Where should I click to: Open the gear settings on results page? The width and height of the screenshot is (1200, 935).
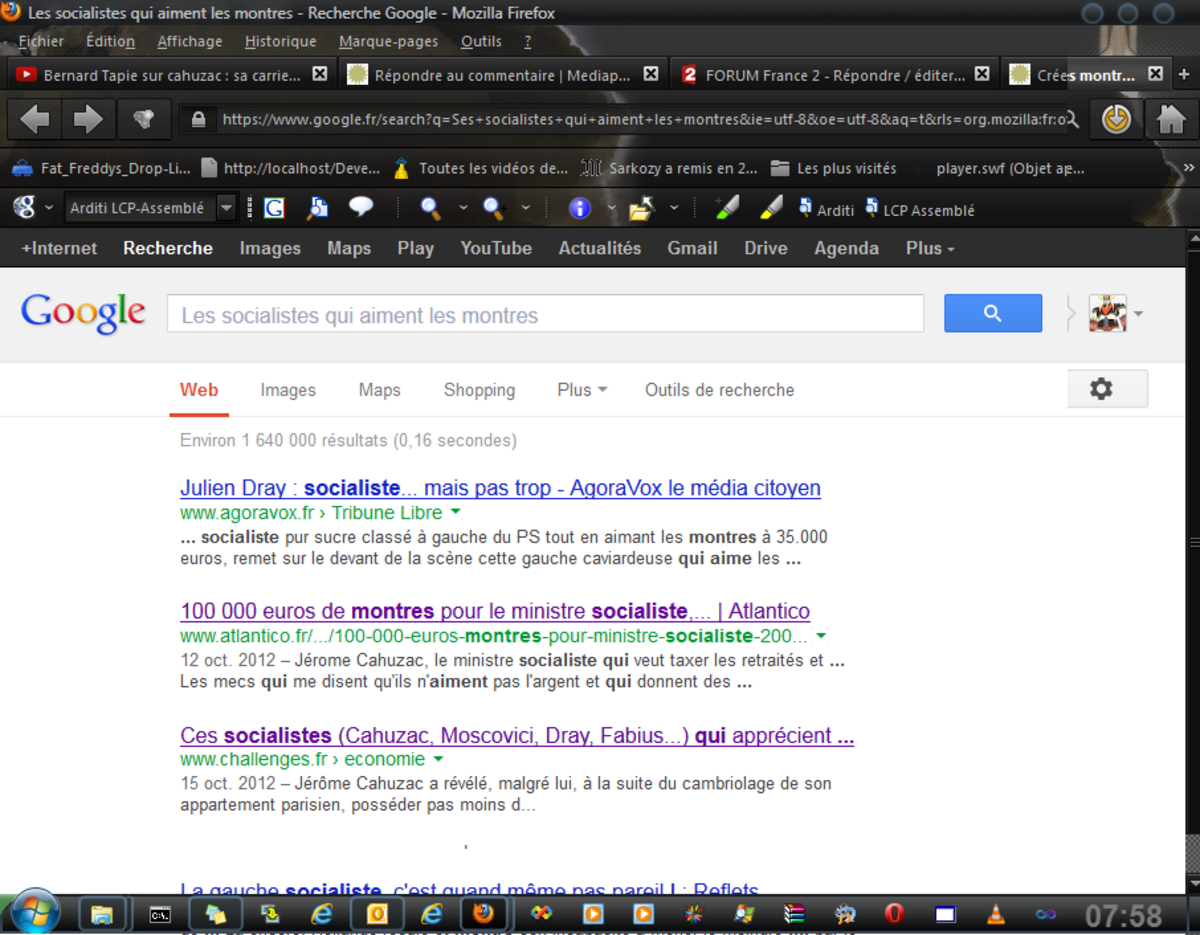pos(1101,389)
